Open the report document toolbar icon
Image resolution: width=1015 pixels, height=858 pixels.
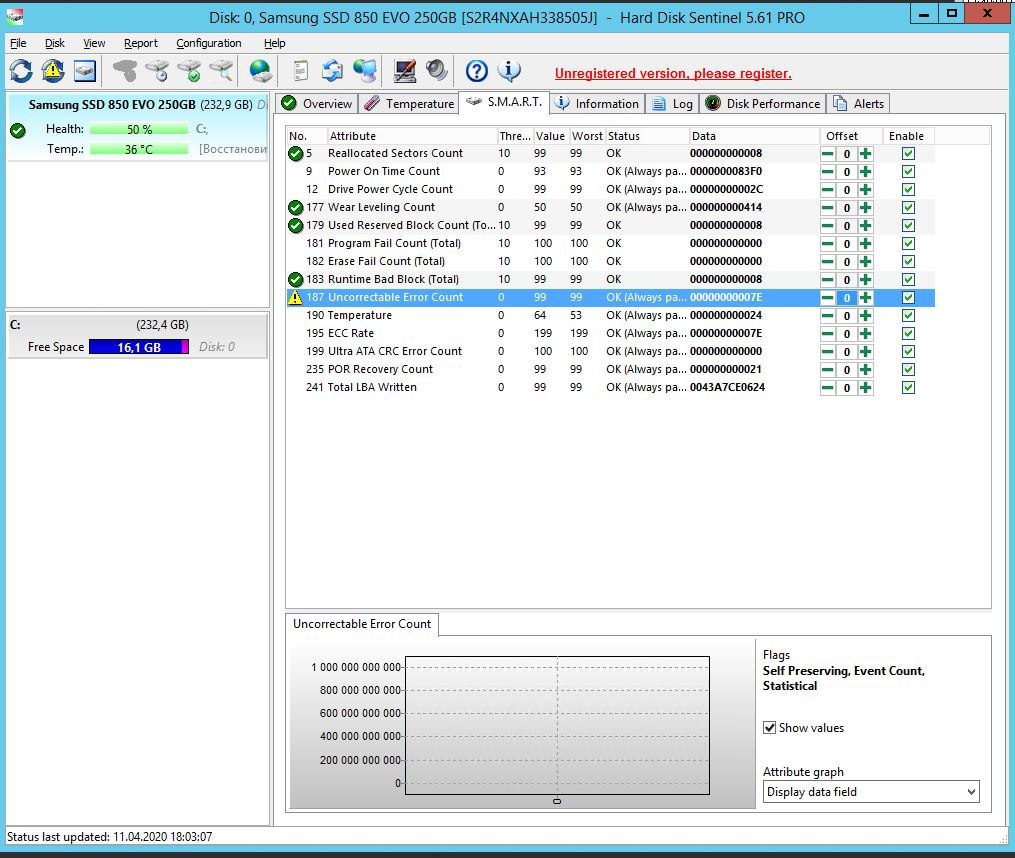pyautogui.click(x=300, y=71)
